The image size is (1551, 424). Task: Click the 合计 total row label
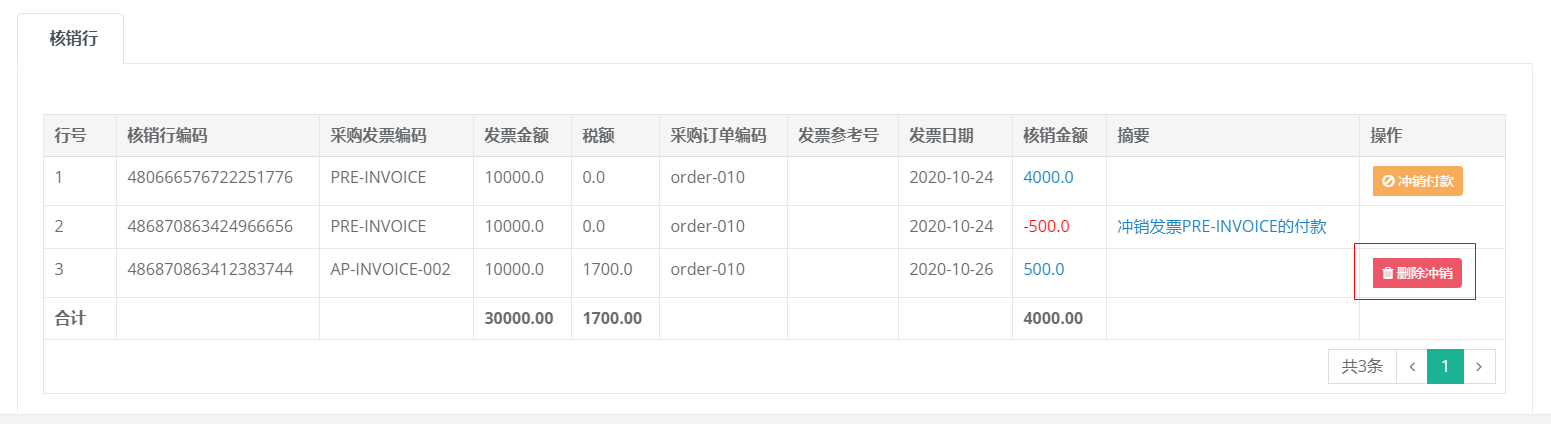[70, 318]
